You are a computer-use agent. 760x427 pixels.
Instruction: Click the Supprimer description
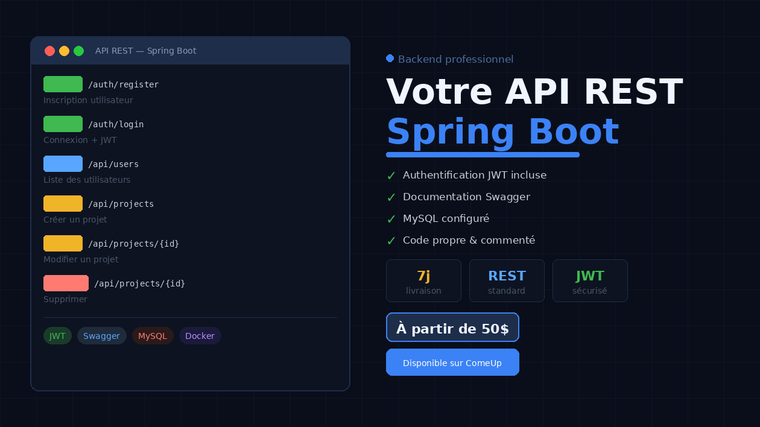(65, 299)
